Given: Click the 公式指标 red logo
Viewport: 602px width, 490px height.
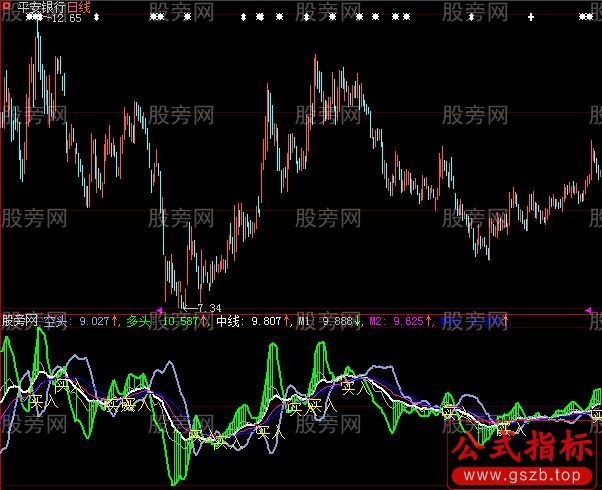Looking at the screenshot, I should 518,448.
